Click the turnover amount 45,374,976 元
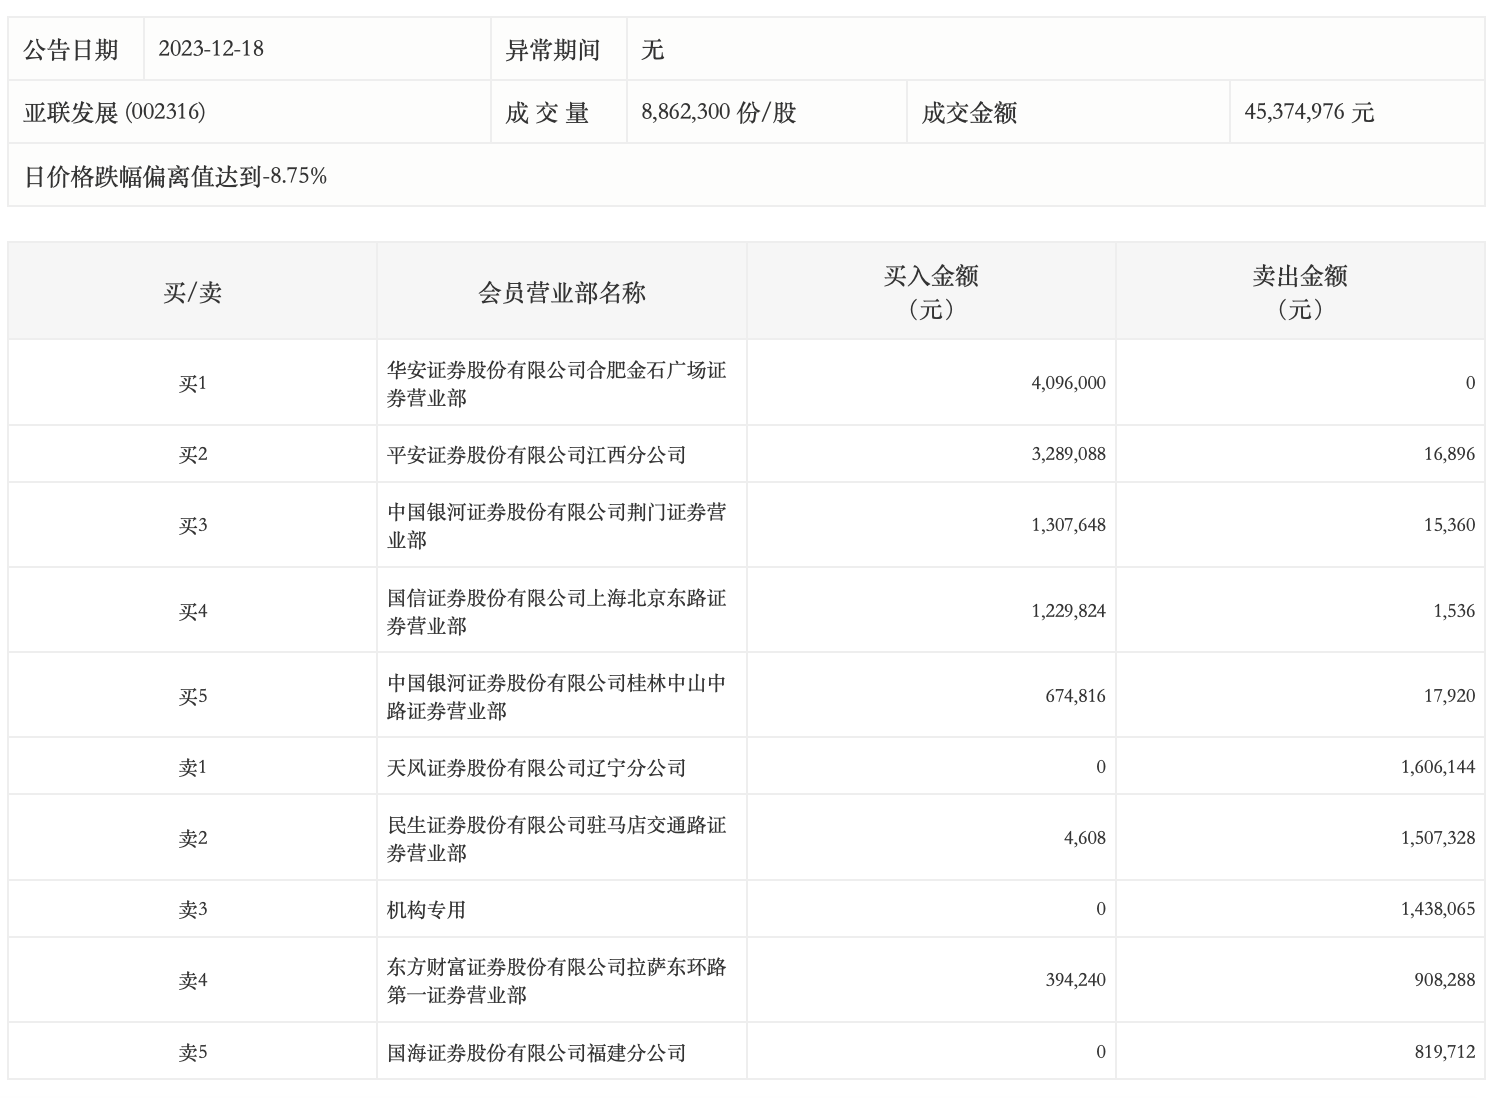The image size is (1494, 1098). 1308,112
